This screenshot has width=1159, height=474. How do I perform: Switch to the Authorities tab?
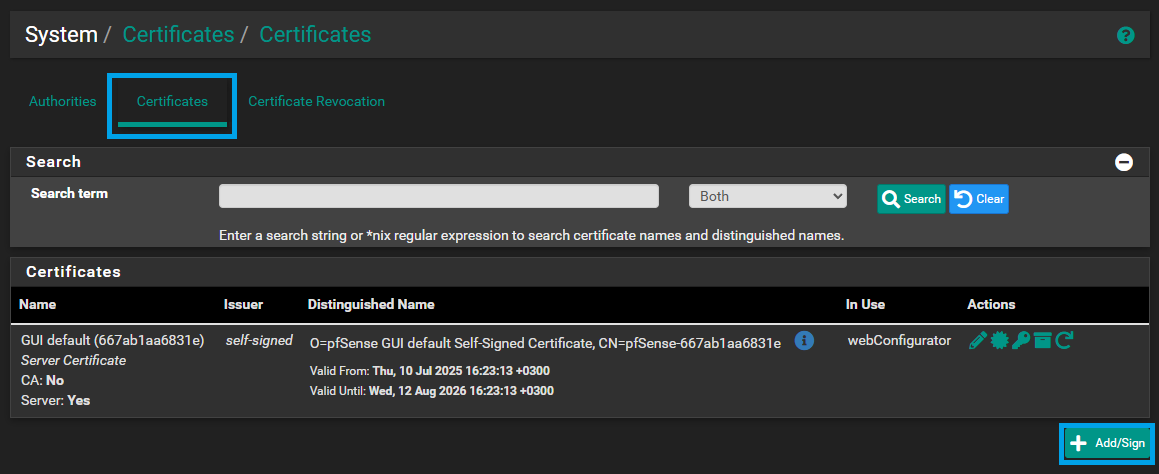(x=63, y=101)
